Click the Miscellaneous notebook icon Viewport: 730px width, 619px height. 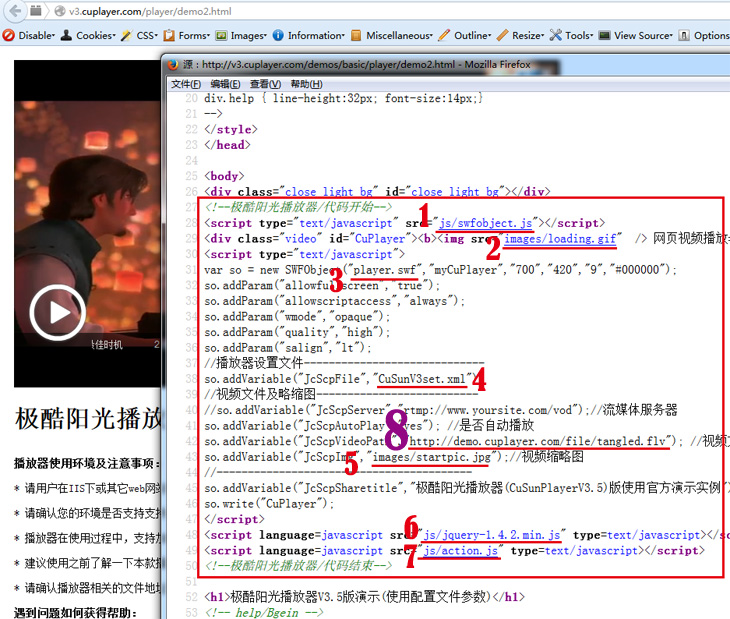pyautogui.click(x=356, y=35)
